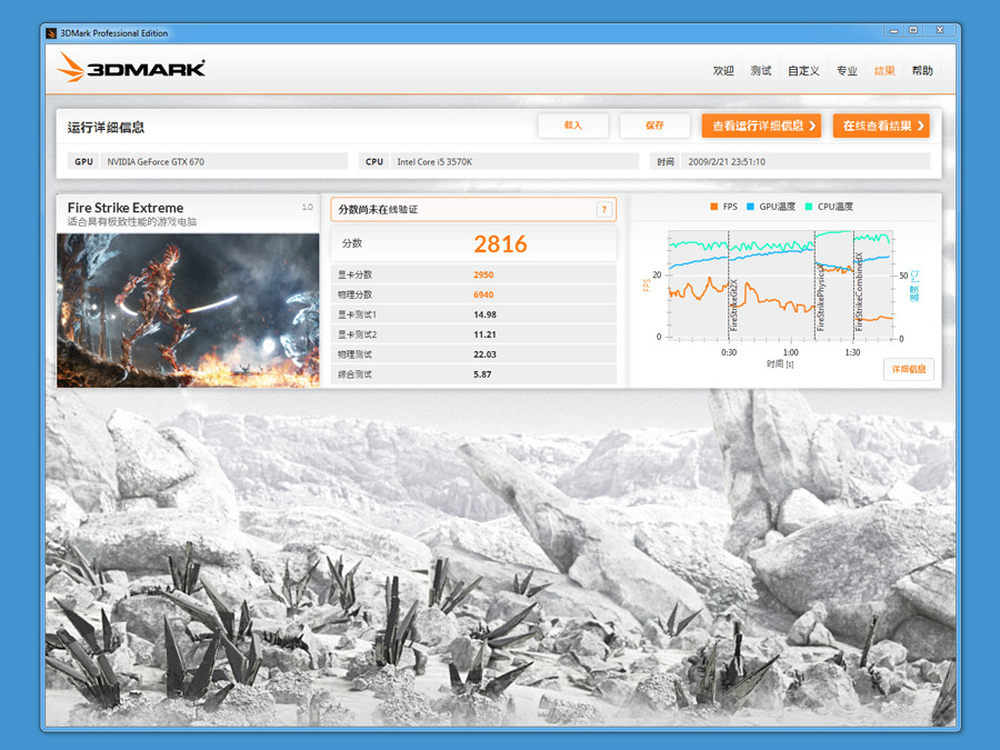Click the CPU field "Intel Core i5 3570K"
Image resolution: width=1000 pixels, height=750 pixels.
(515, 162)
